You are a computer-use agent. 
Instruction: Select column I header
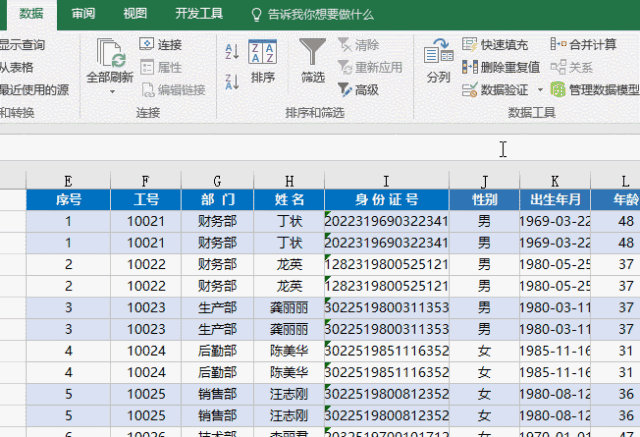click(386, 181)
